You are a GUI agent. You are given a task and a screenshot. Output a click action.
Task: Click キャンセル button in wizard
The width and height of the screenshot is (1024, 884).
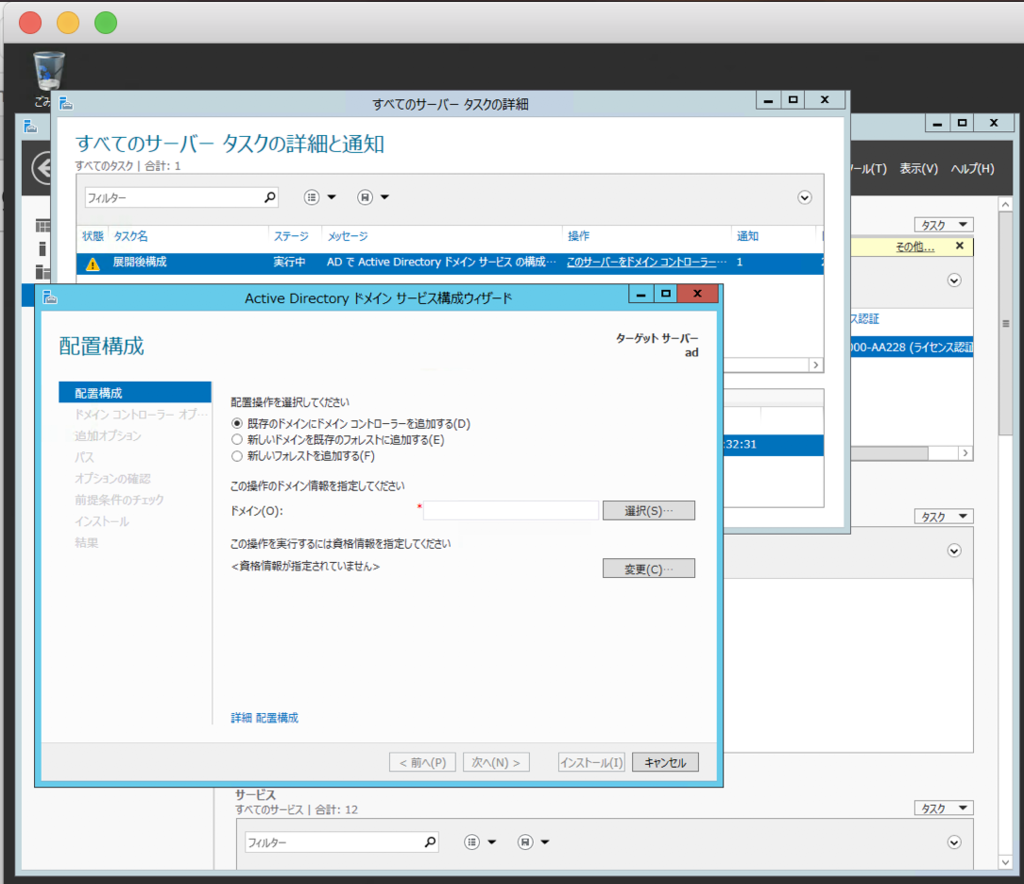[x=665, y=763]
